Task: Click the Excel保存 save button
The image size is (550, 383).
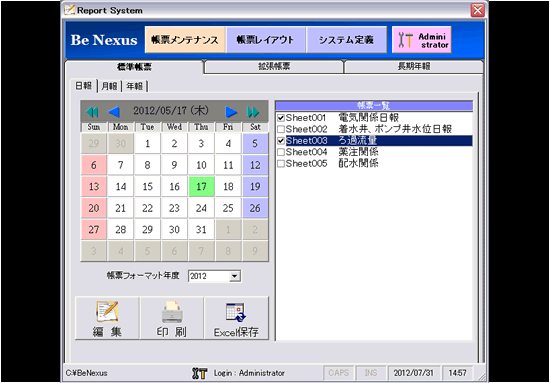Action: click(x=236, y=318)
